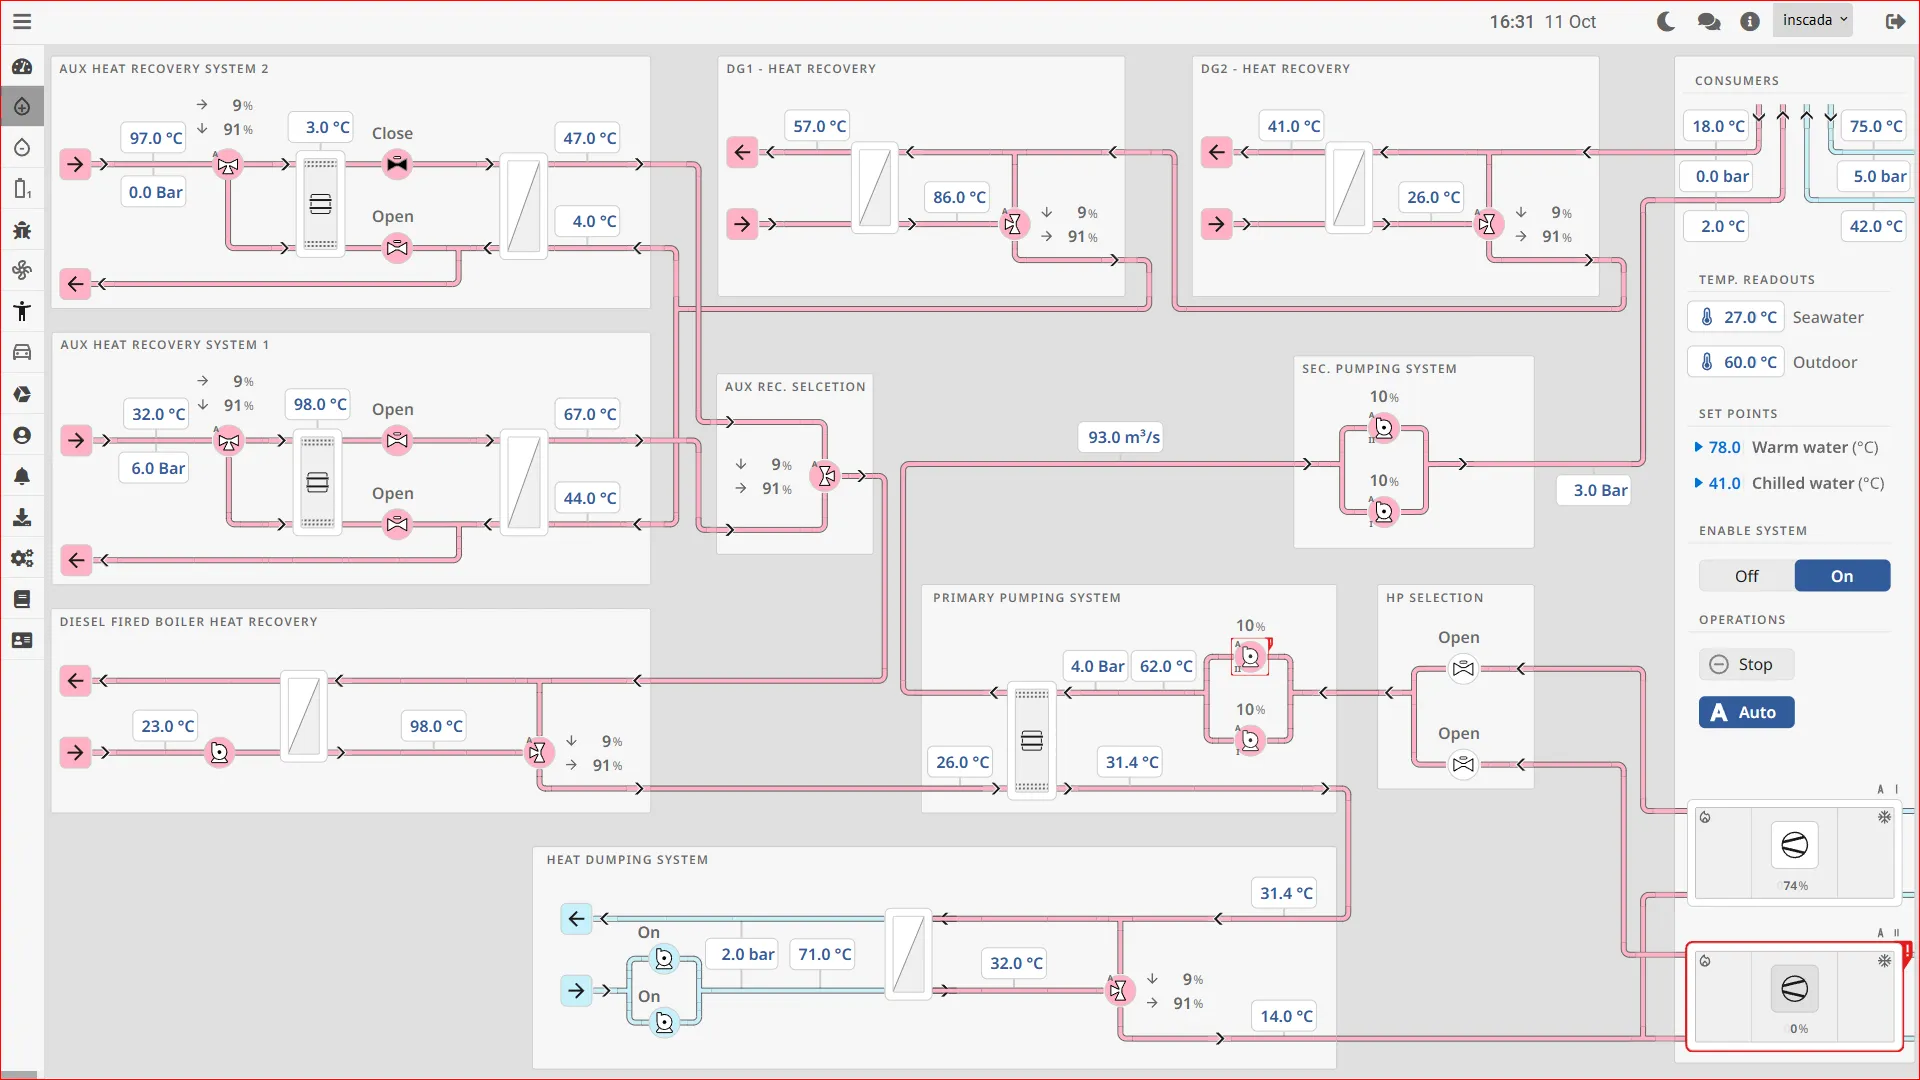Toggle dark mode with the moon icon
The image size is (1920, 1080).
point(1666,21)
